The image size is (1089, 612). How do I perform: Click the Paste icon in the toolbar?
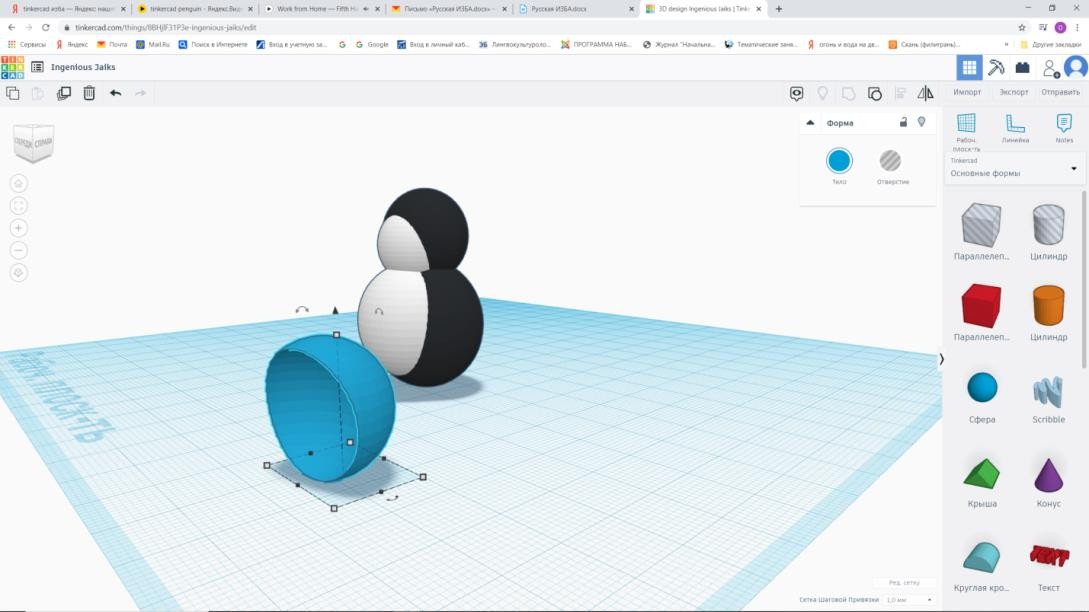[x=38, y=93]
